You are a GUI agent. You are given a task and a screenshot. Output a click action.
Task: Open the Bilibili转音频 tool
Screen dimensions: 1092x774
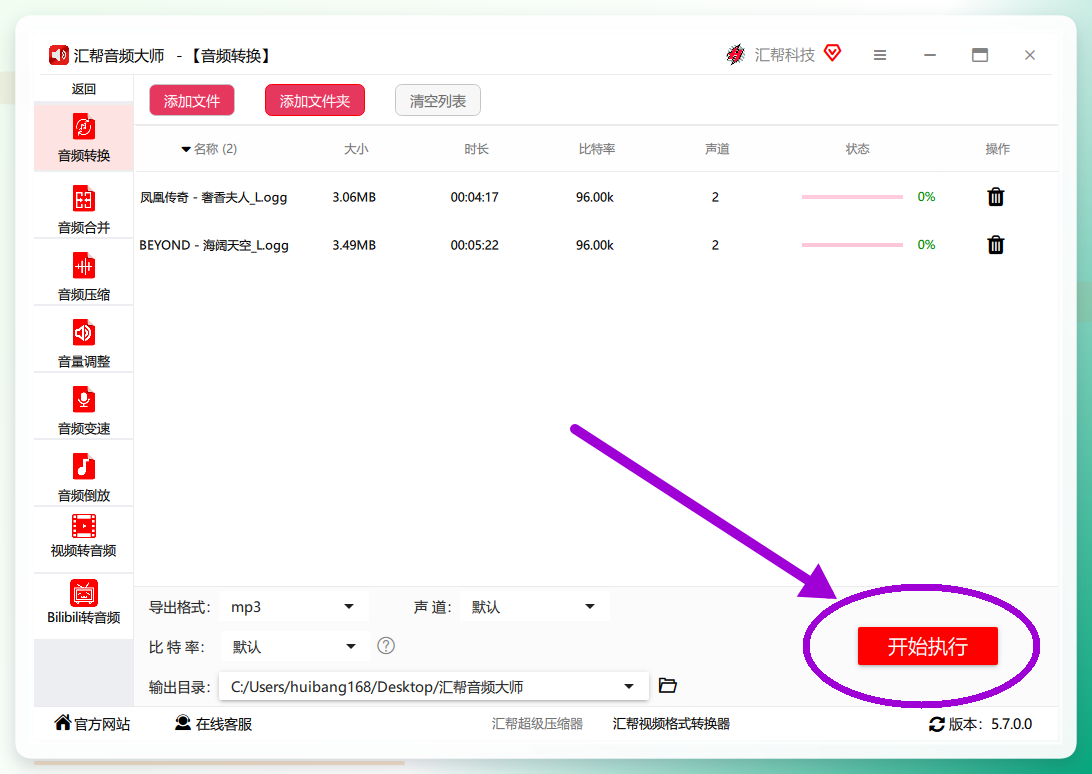tap(84, 601)
